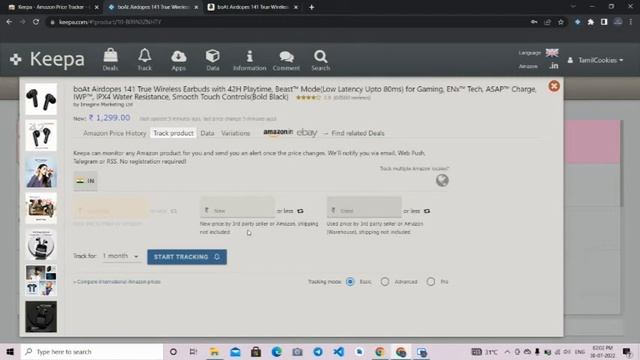Click the START TRACKING button
Screen dimensions: 640x360
187,257
